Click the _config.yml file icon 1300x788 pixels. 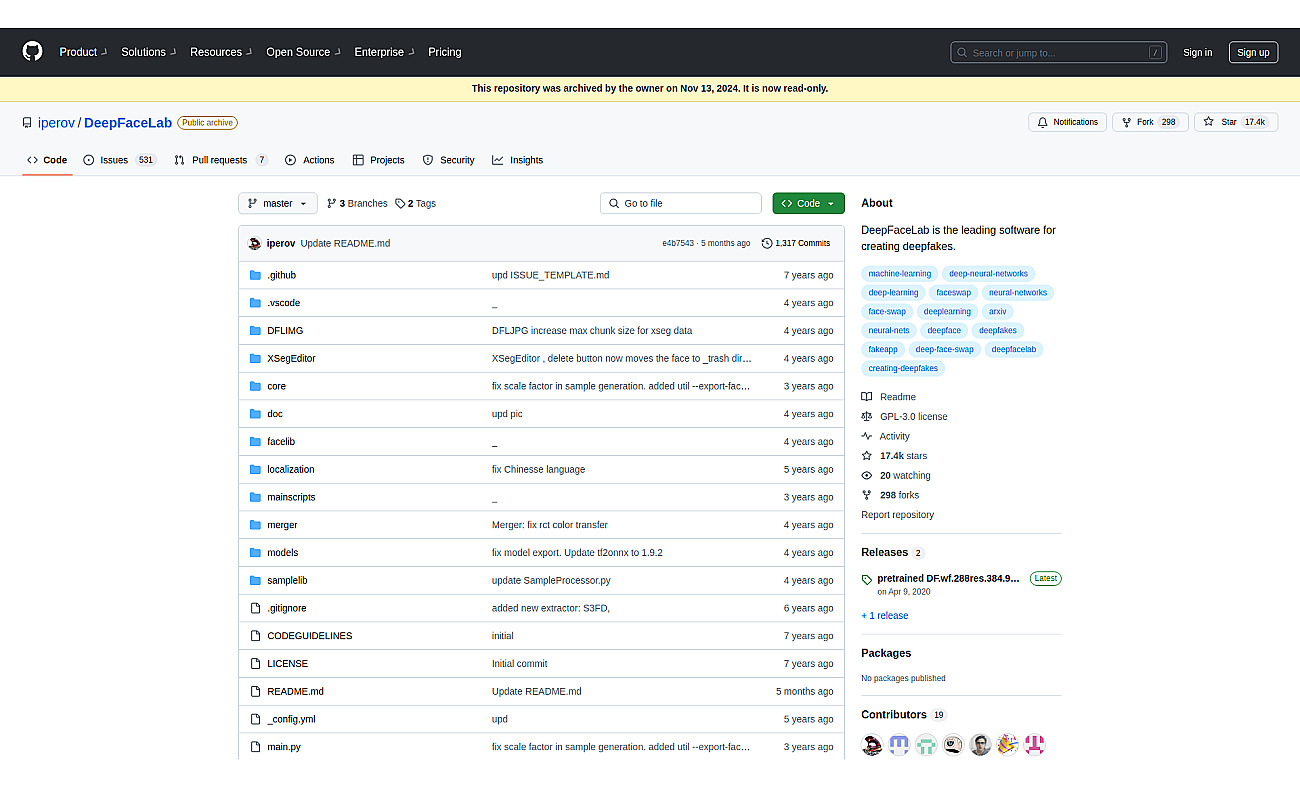pos(256,719)
